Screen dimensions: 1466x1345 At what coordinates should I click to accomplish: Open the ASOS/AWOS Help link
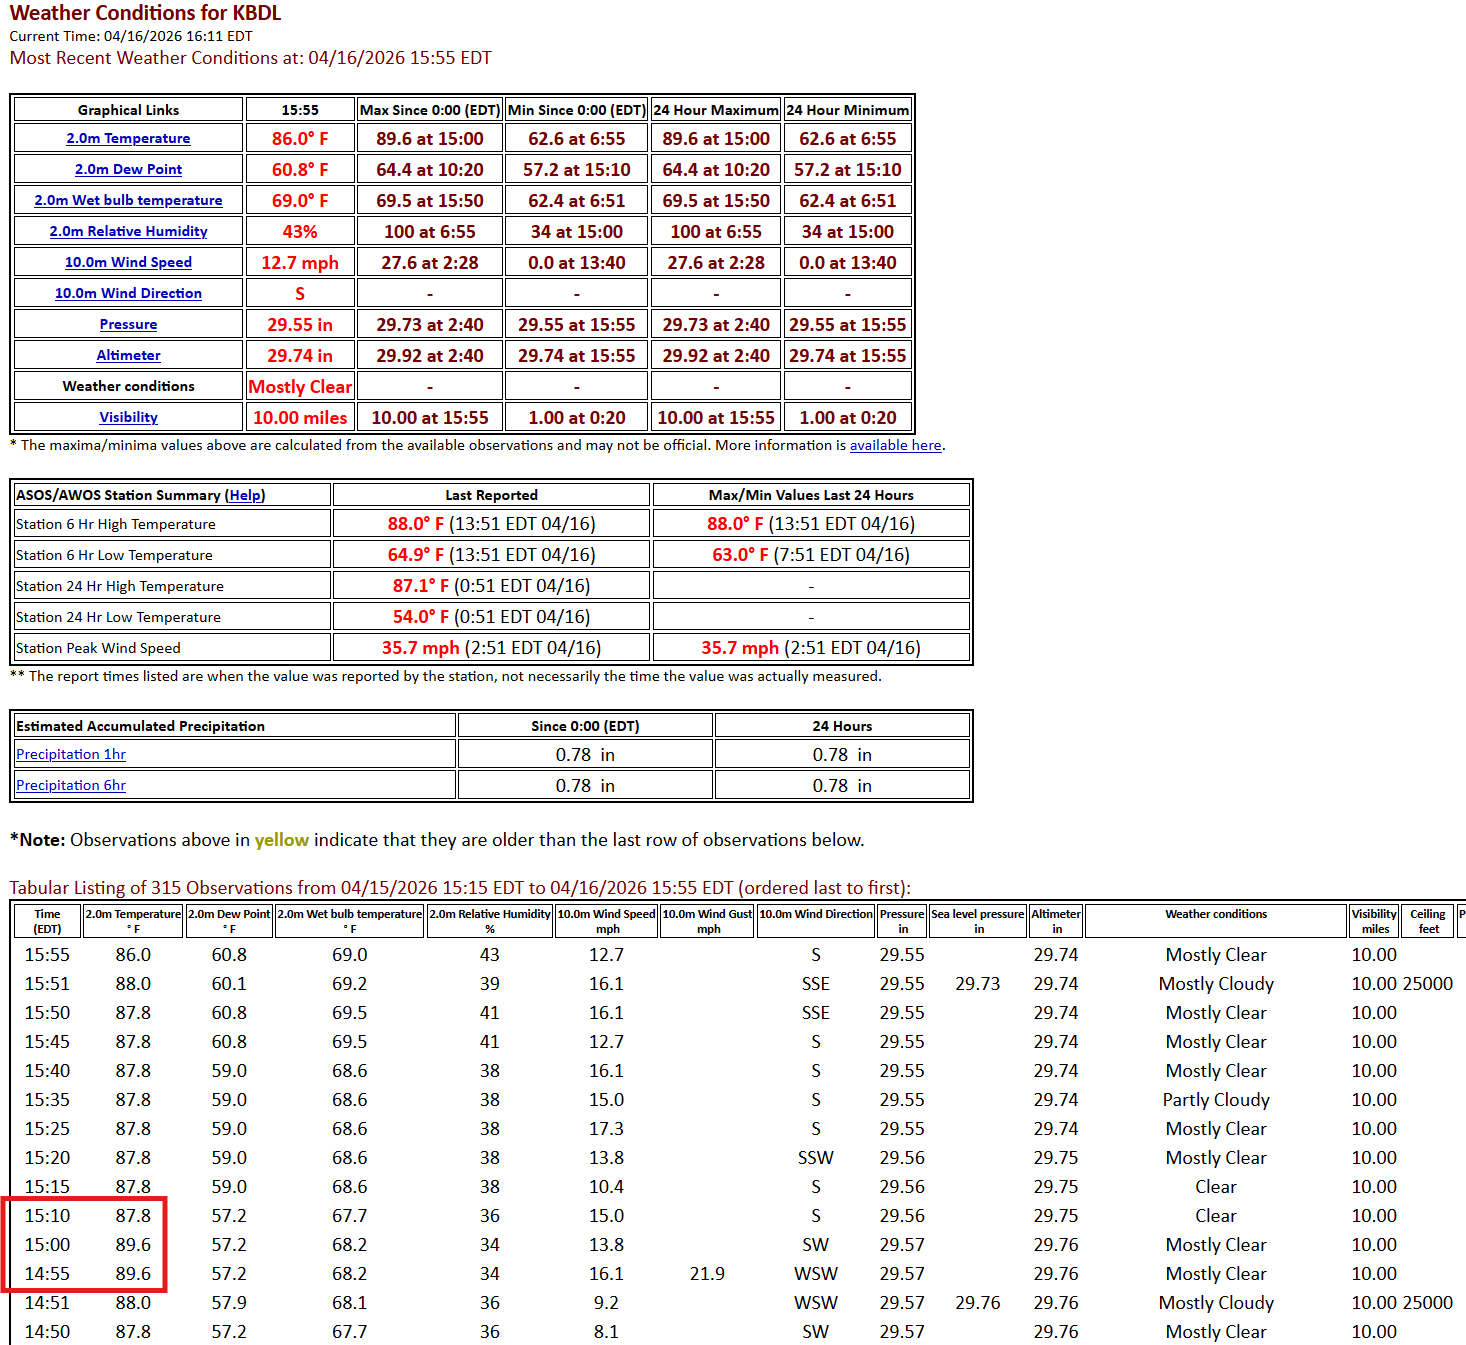tap(246, 496)
